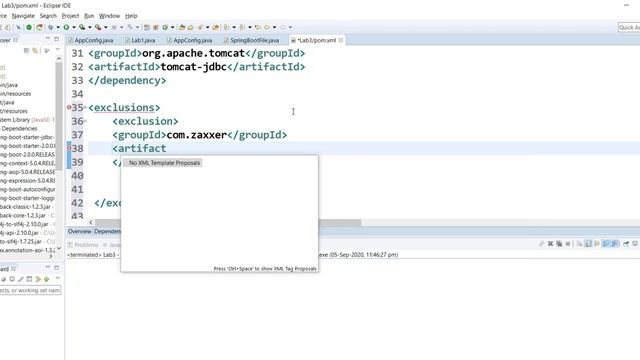Click the Console Pin Console icon
This screenshot has height=360, width=640.
[x=626, y=244]
